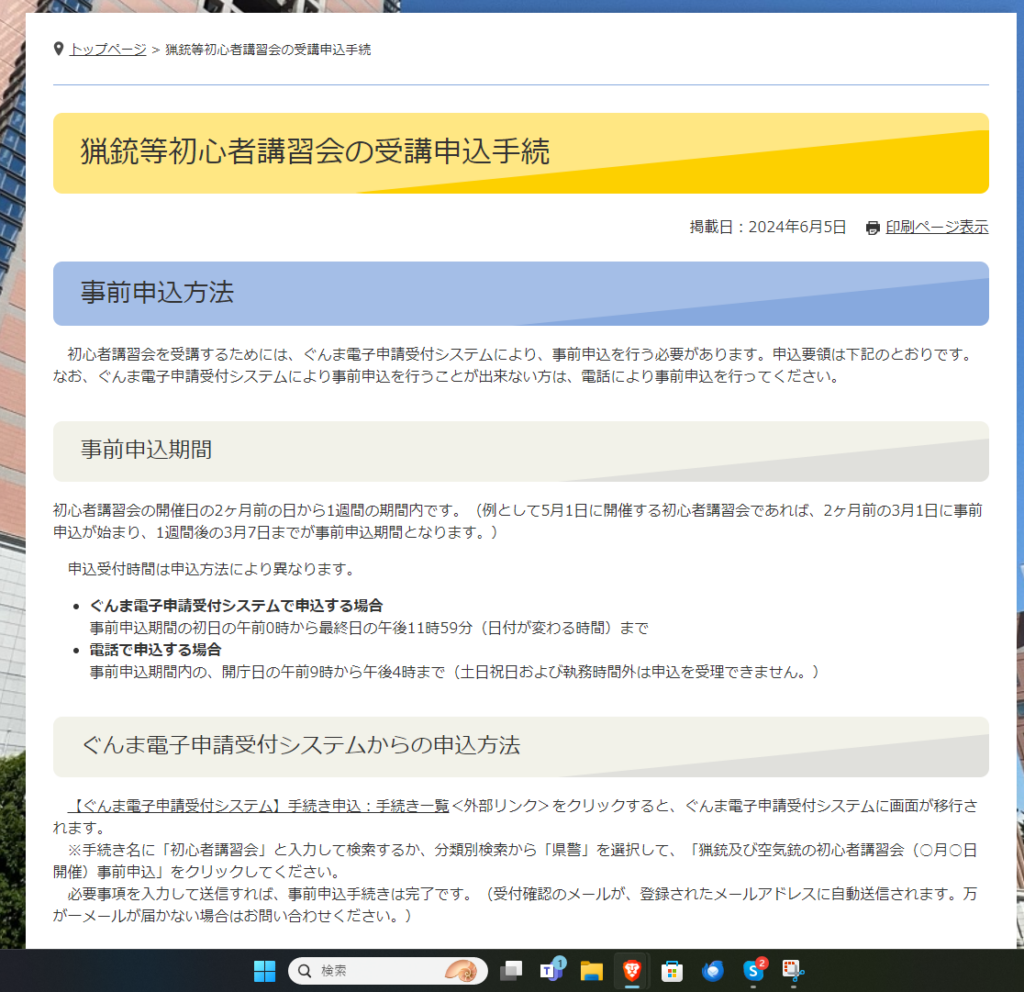Click the location pin icon in breadcrumb
The height and width of the screenshot is (992, 1024).
pyautogui.click(x=59, y=49)
